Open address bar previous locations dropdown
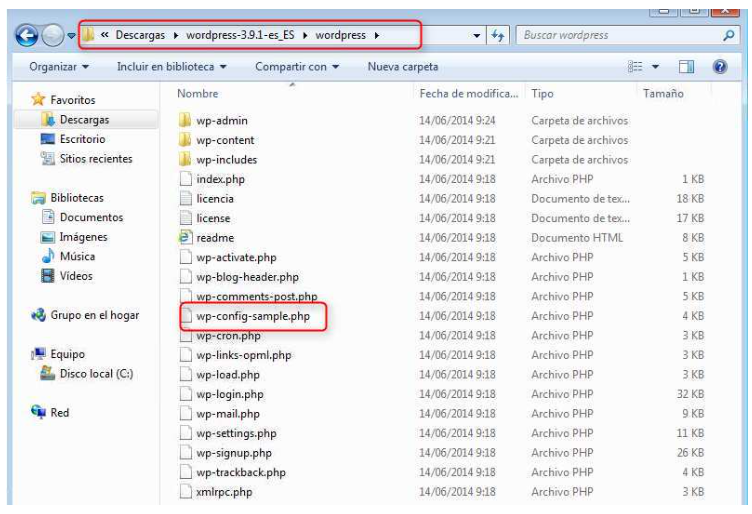The height and width of the screenshot is (514, 752). (477, 35)
